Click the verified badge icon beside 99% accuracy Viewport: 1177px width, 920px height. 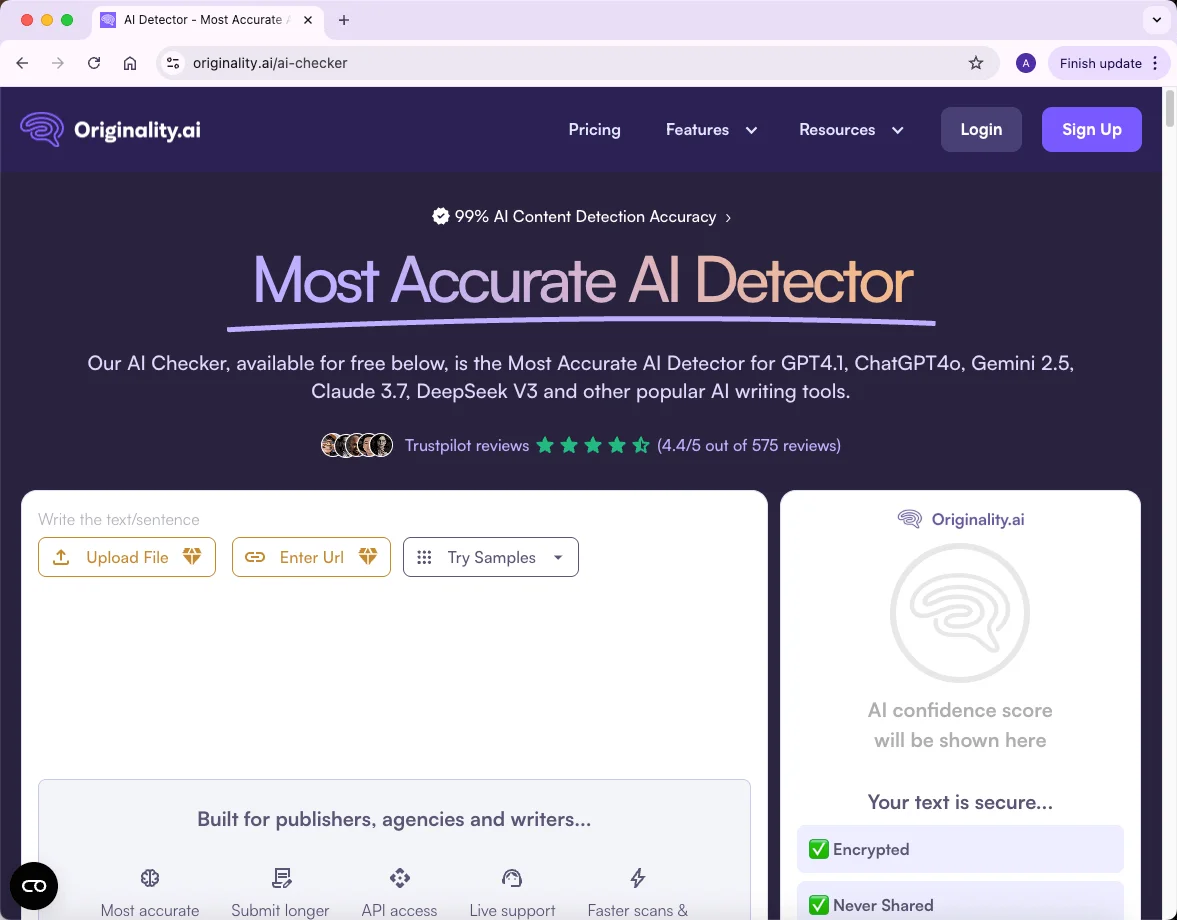click(441, 216)
